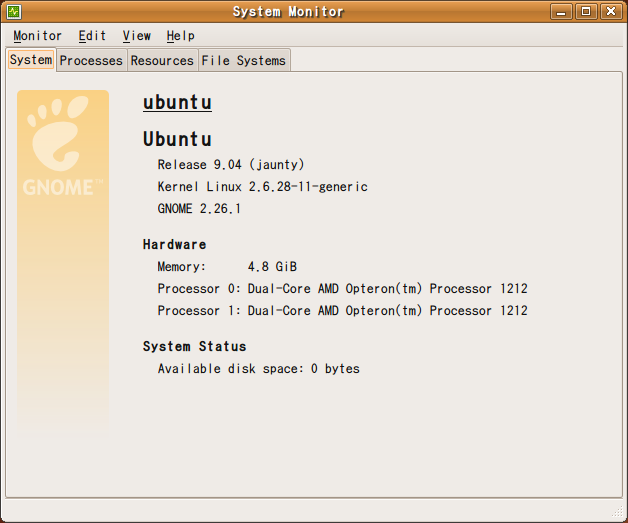The image size is (628, 523).
Task: Select the System tab
Action: (x=30, y=60)
